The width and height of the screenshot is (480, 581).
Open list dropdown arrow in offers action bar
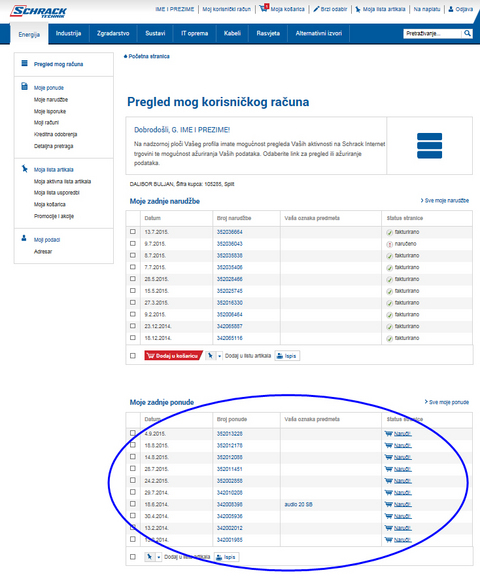[x=159, y=557]
